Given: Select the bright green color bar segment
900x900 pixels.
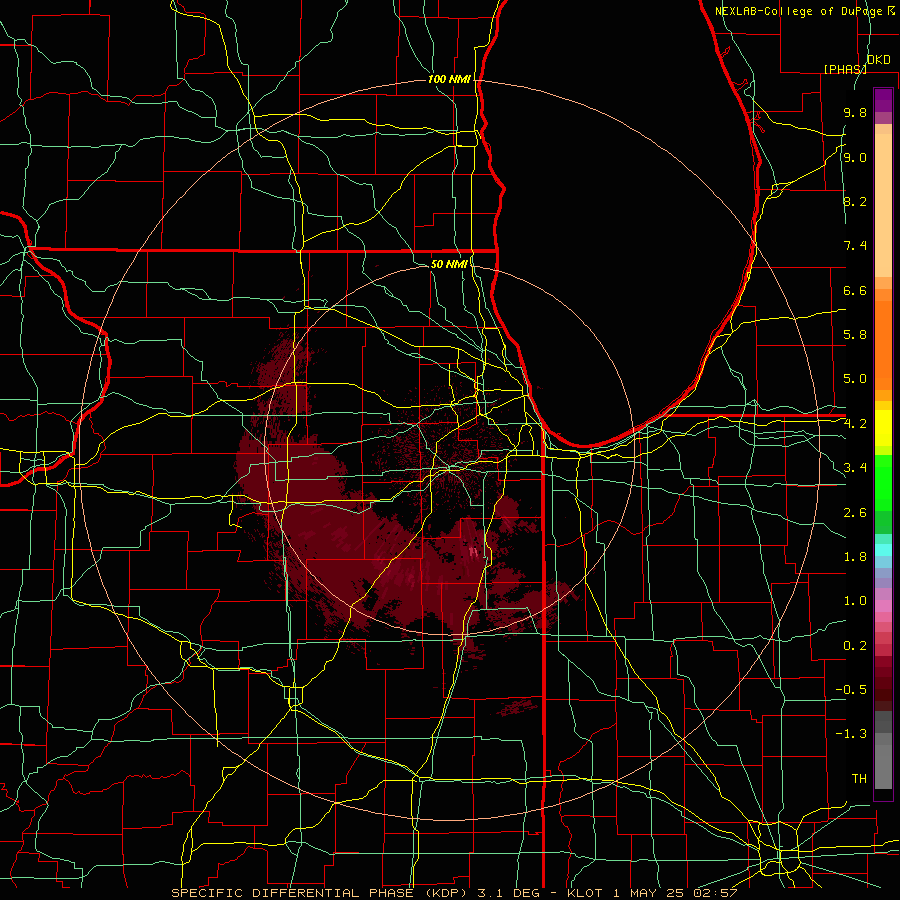Looking at the screenshot, I should click(x=883, y=482).
